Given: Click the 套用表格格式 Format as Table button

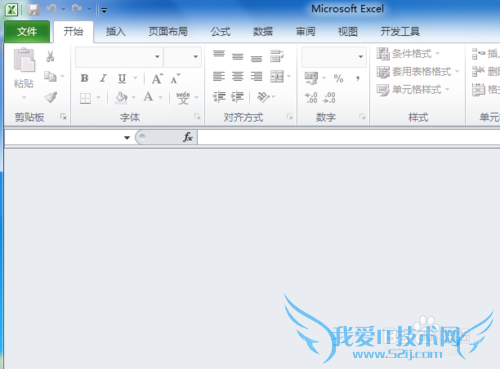Looking at the screenshot, I should pos(418,72).
